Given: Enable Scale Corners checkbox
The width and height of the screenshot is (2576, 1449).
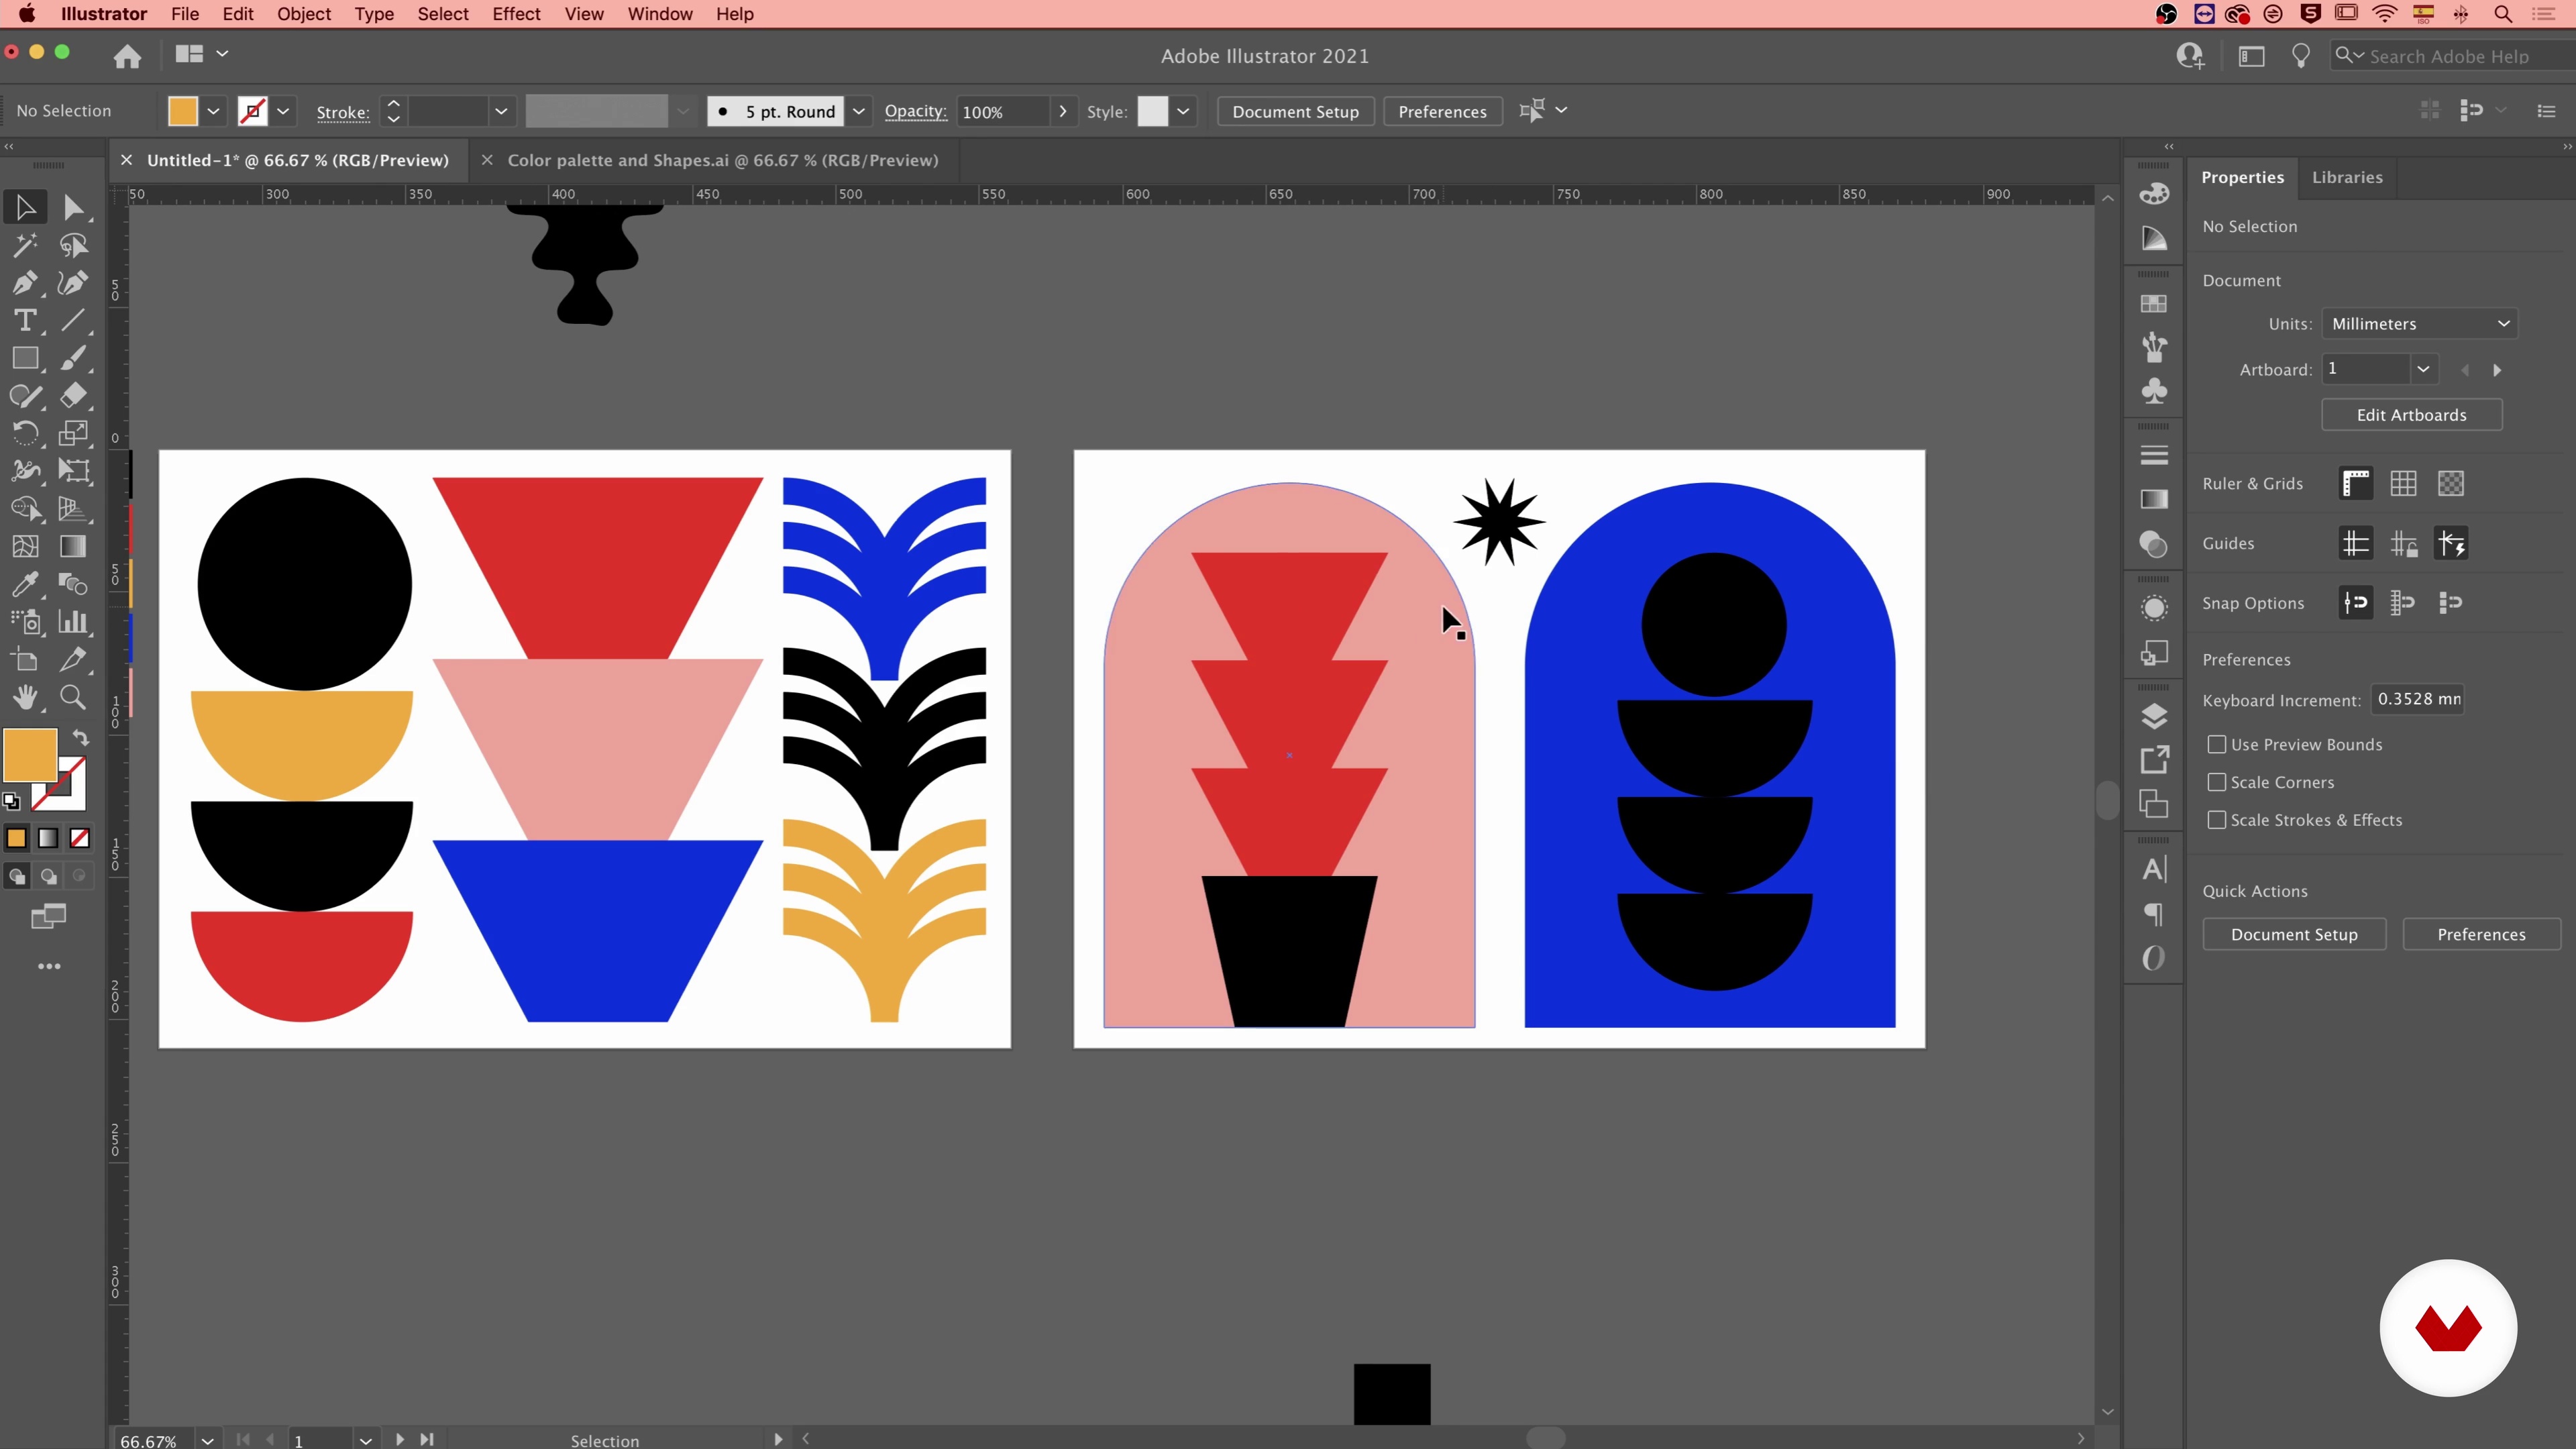Looking at the screenshot, I should click(2217, 782).
